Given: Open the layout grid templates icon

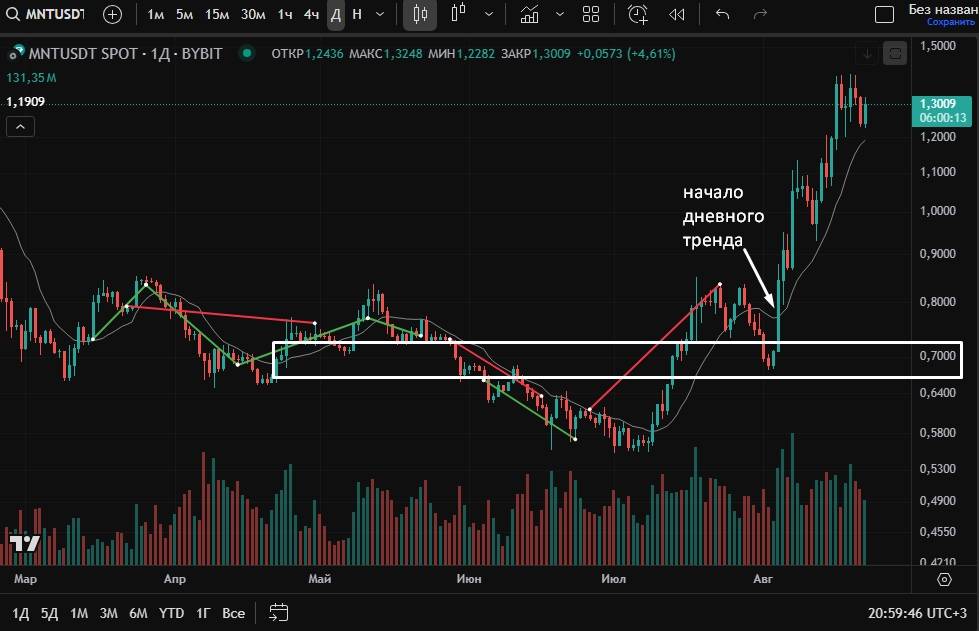Looking at the screenshot, I should point(591,15).
